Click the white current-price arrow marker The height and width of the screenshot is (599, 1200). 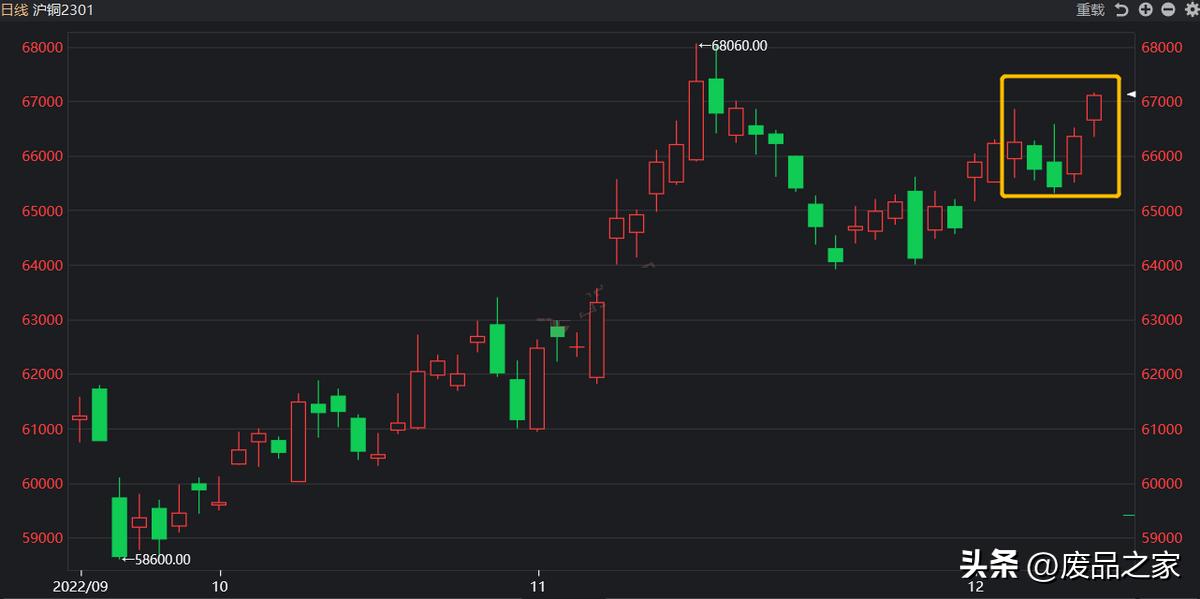[1131, 94]
